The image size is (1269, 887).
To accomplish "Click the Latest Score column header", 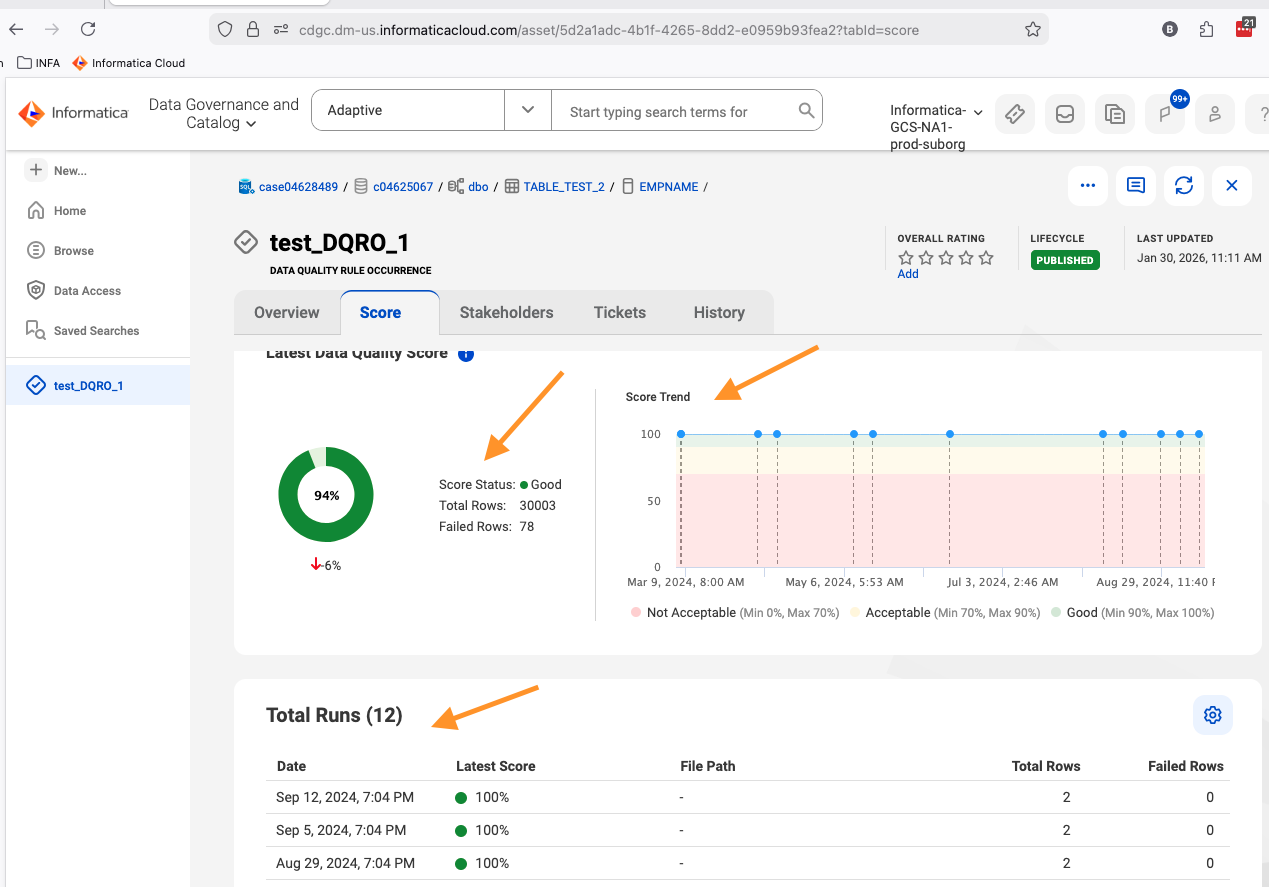I will pos(496,766).
